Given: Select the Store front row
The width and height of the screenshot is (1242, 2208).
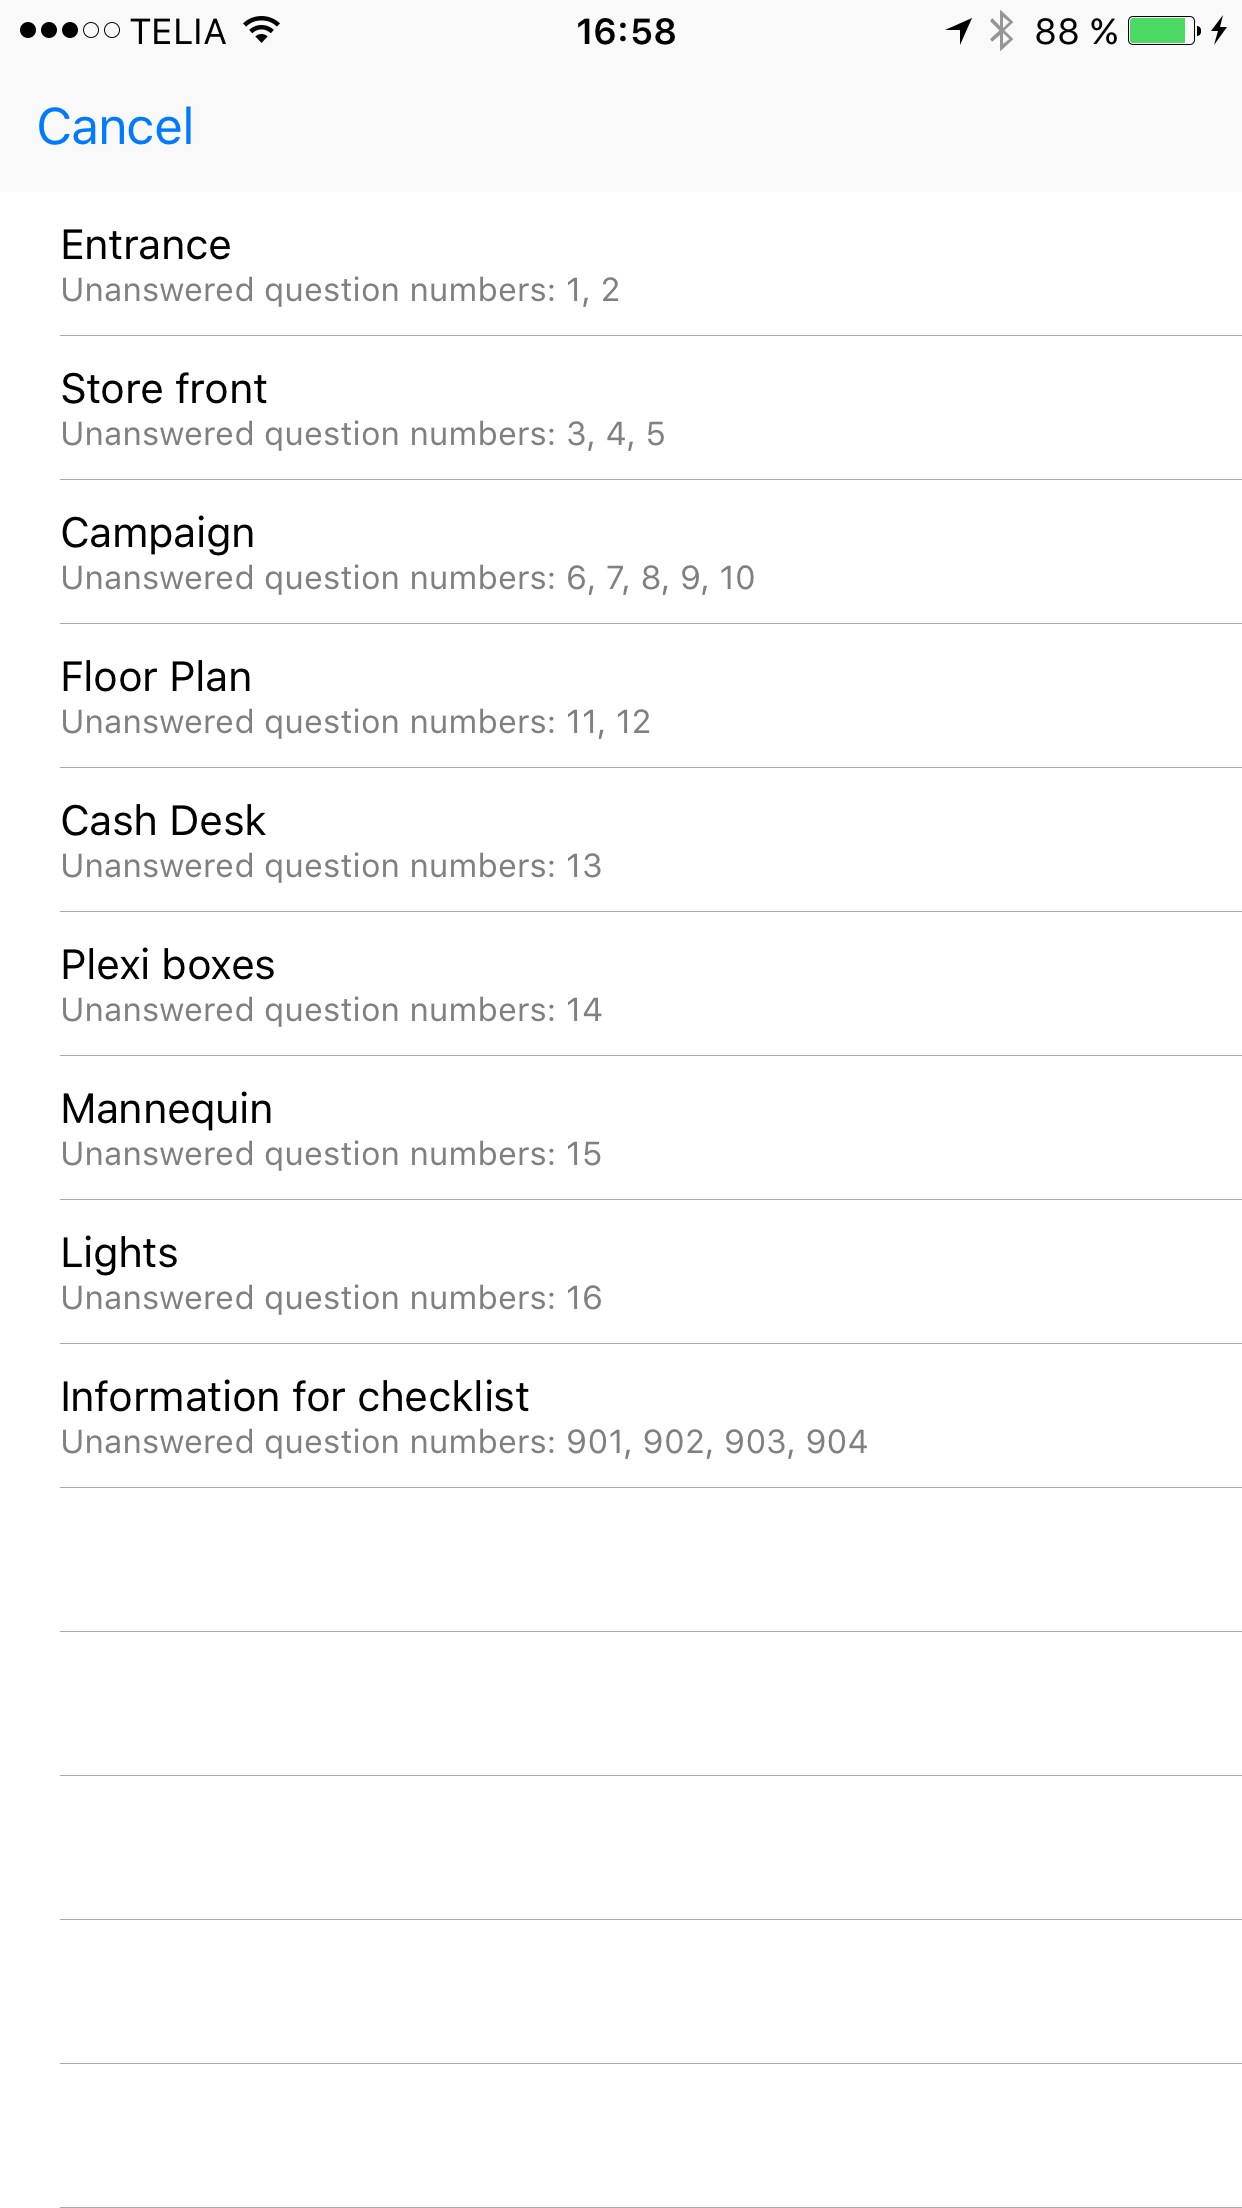Looking at the screenshot, I should coord(620,408).
